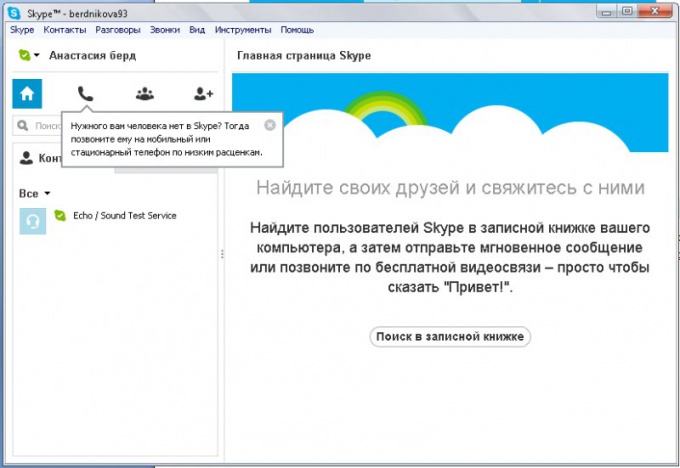The height and width of the screenshot is (468, 680).
Task: Minimize the Skype window
Action: point(607,12)
